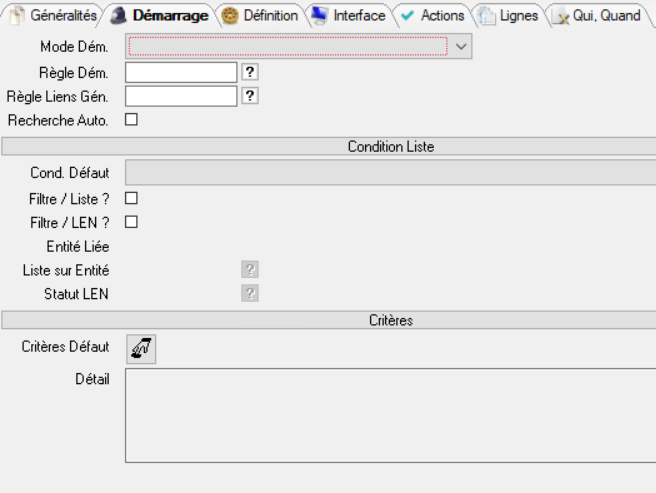Viewport: 656px width, 493px height.
Task: Toggle the Filtre / Liste ? checkbox
Action: tap(131, 198)
